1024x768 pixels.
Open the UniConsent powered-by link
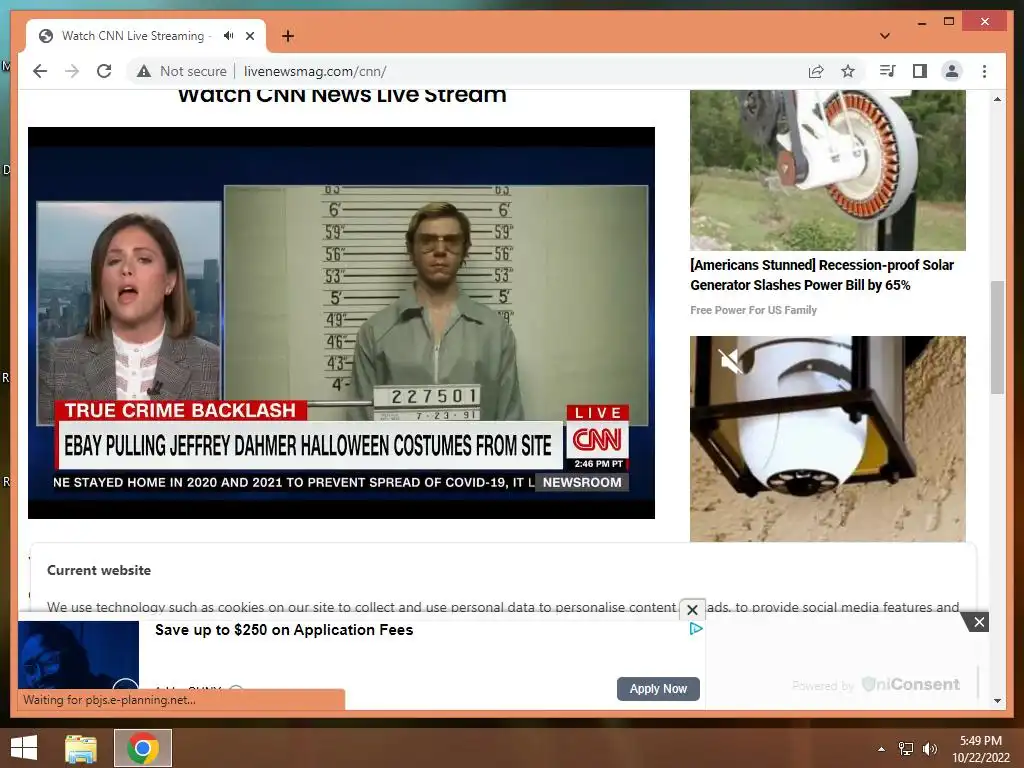point(876,684)
